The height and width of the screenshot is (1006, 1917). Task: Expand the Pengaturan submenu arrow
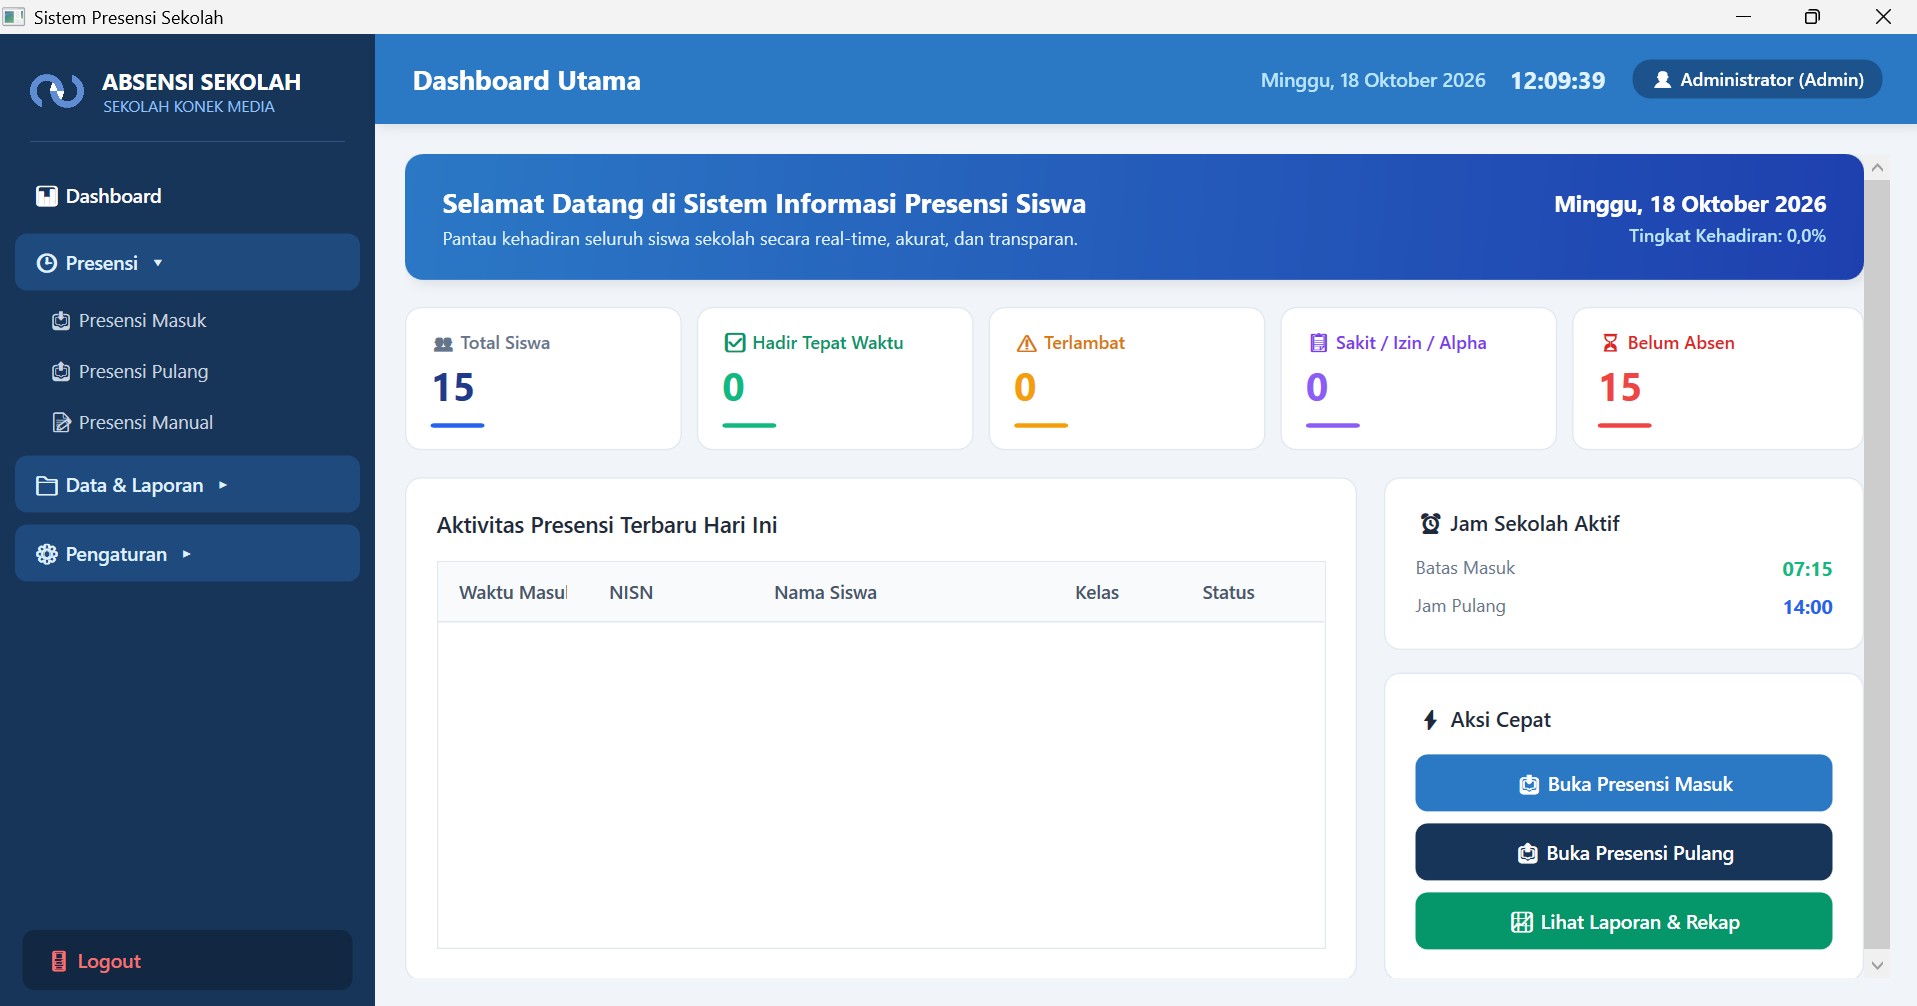(186, 554)
